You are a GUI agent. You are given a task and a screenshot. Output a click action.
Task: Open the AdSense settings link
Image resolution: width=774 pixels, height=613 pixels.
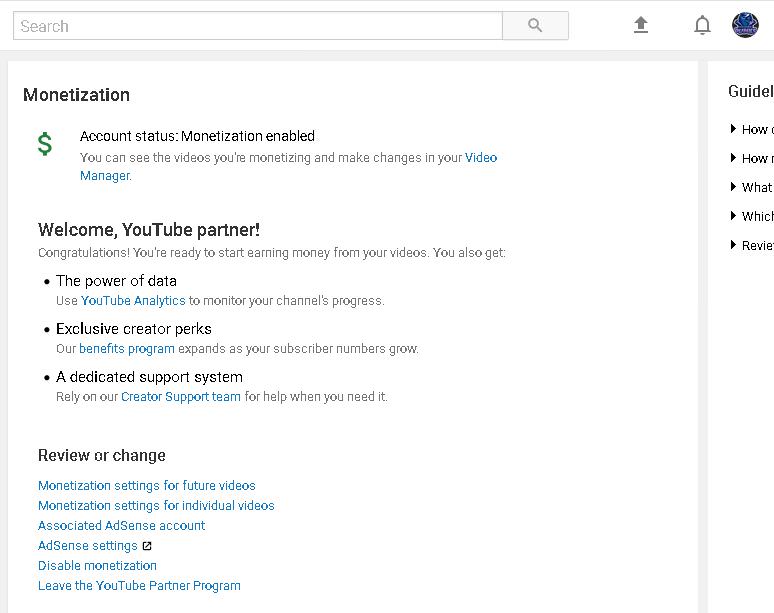[x=88, y=546]
